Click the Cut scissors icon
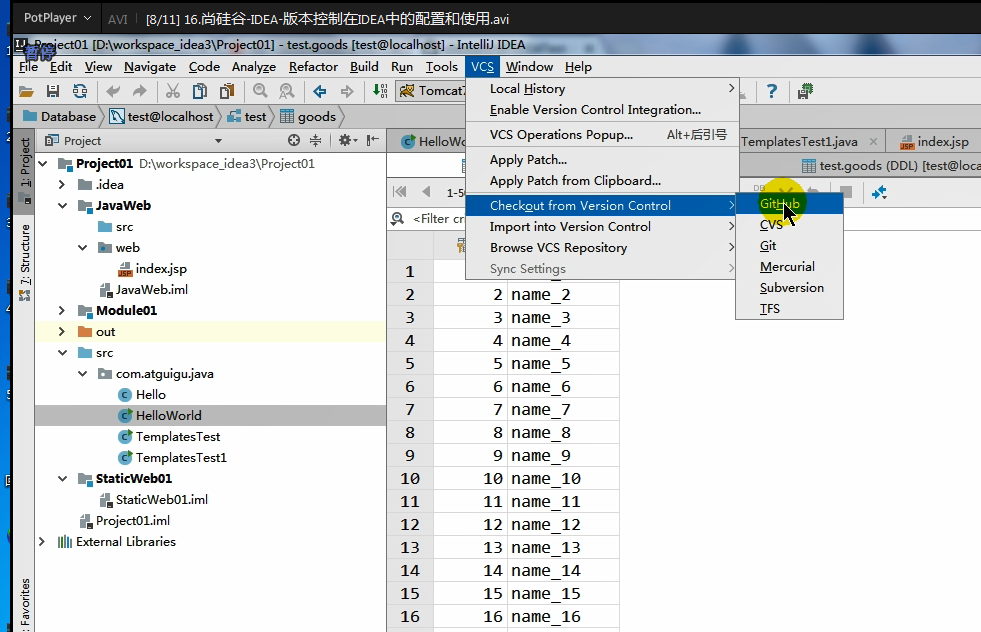981x632 pixels. pos(173,91)
